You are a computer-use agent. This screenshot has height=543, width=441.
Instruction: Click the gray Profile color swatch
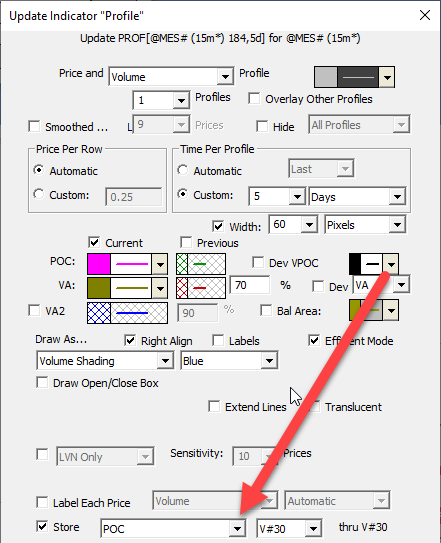click(326, 77)
